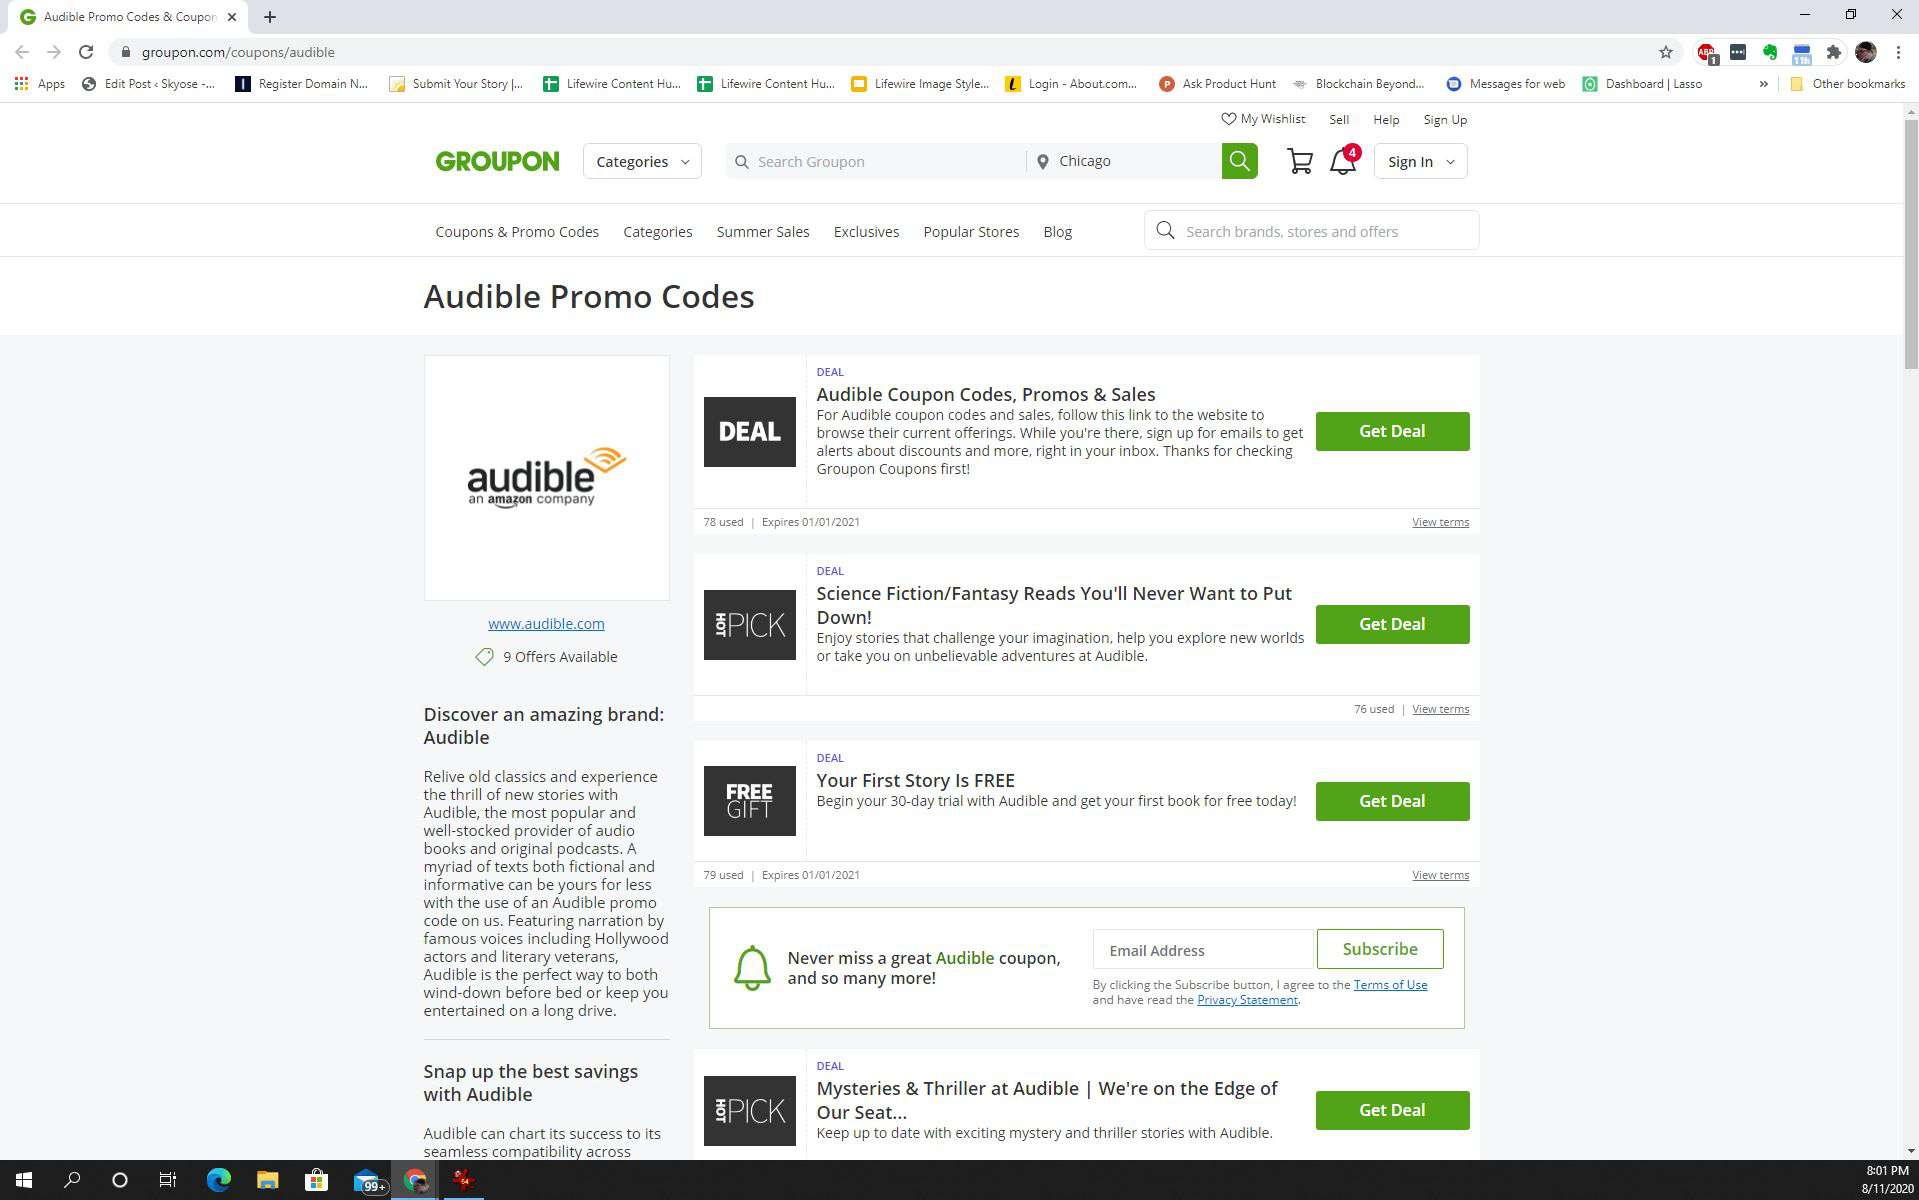Close the Audible Promo Codes tab
Image resolution: width=1919 pixels, height=1200 pixels.
(x=231, y=17)
